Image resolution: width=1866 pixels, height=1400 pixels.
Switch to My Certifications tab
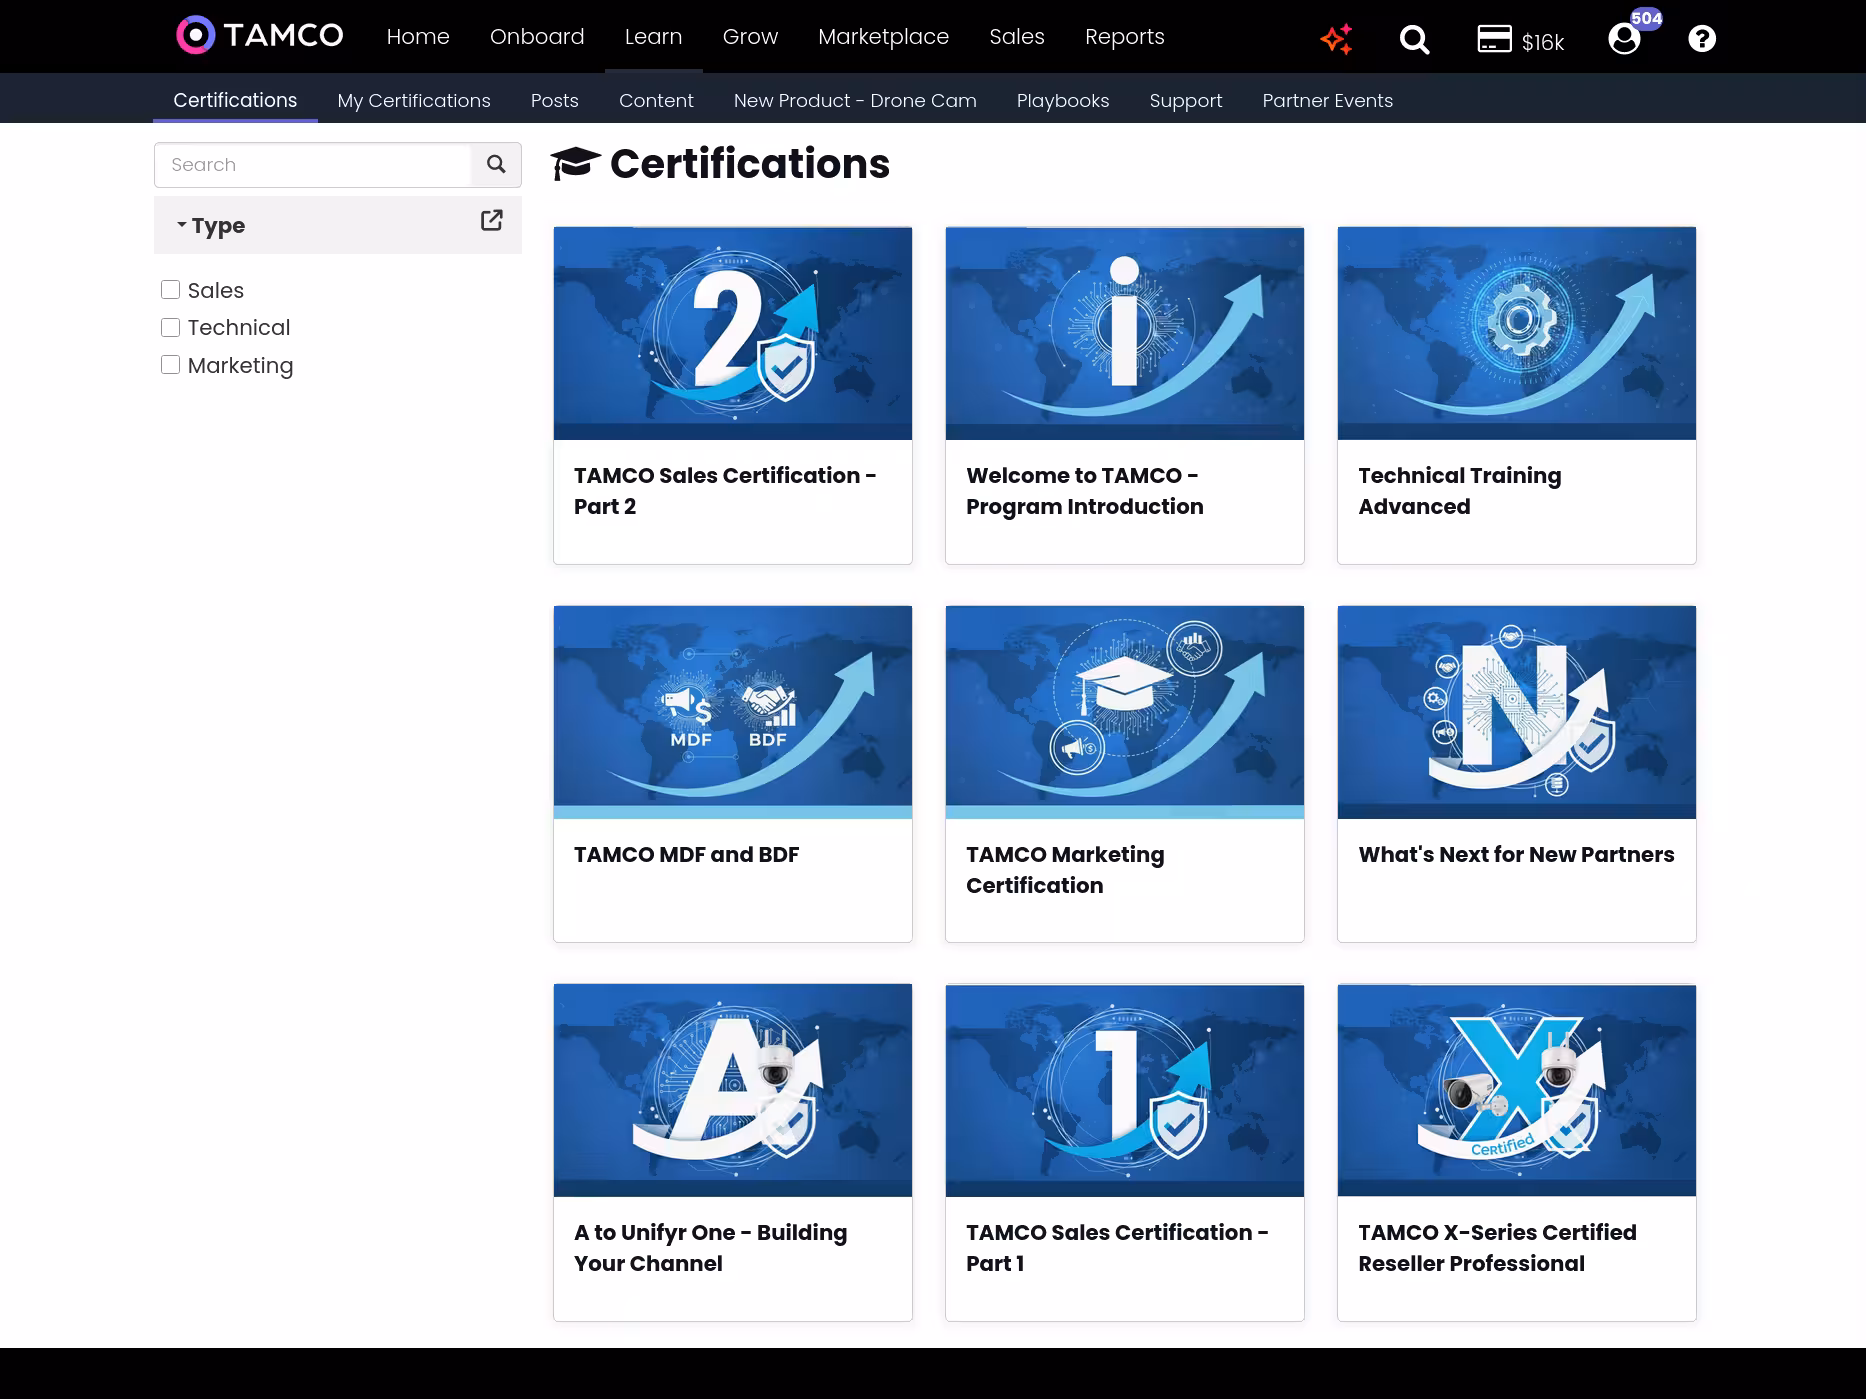[414, 101]
